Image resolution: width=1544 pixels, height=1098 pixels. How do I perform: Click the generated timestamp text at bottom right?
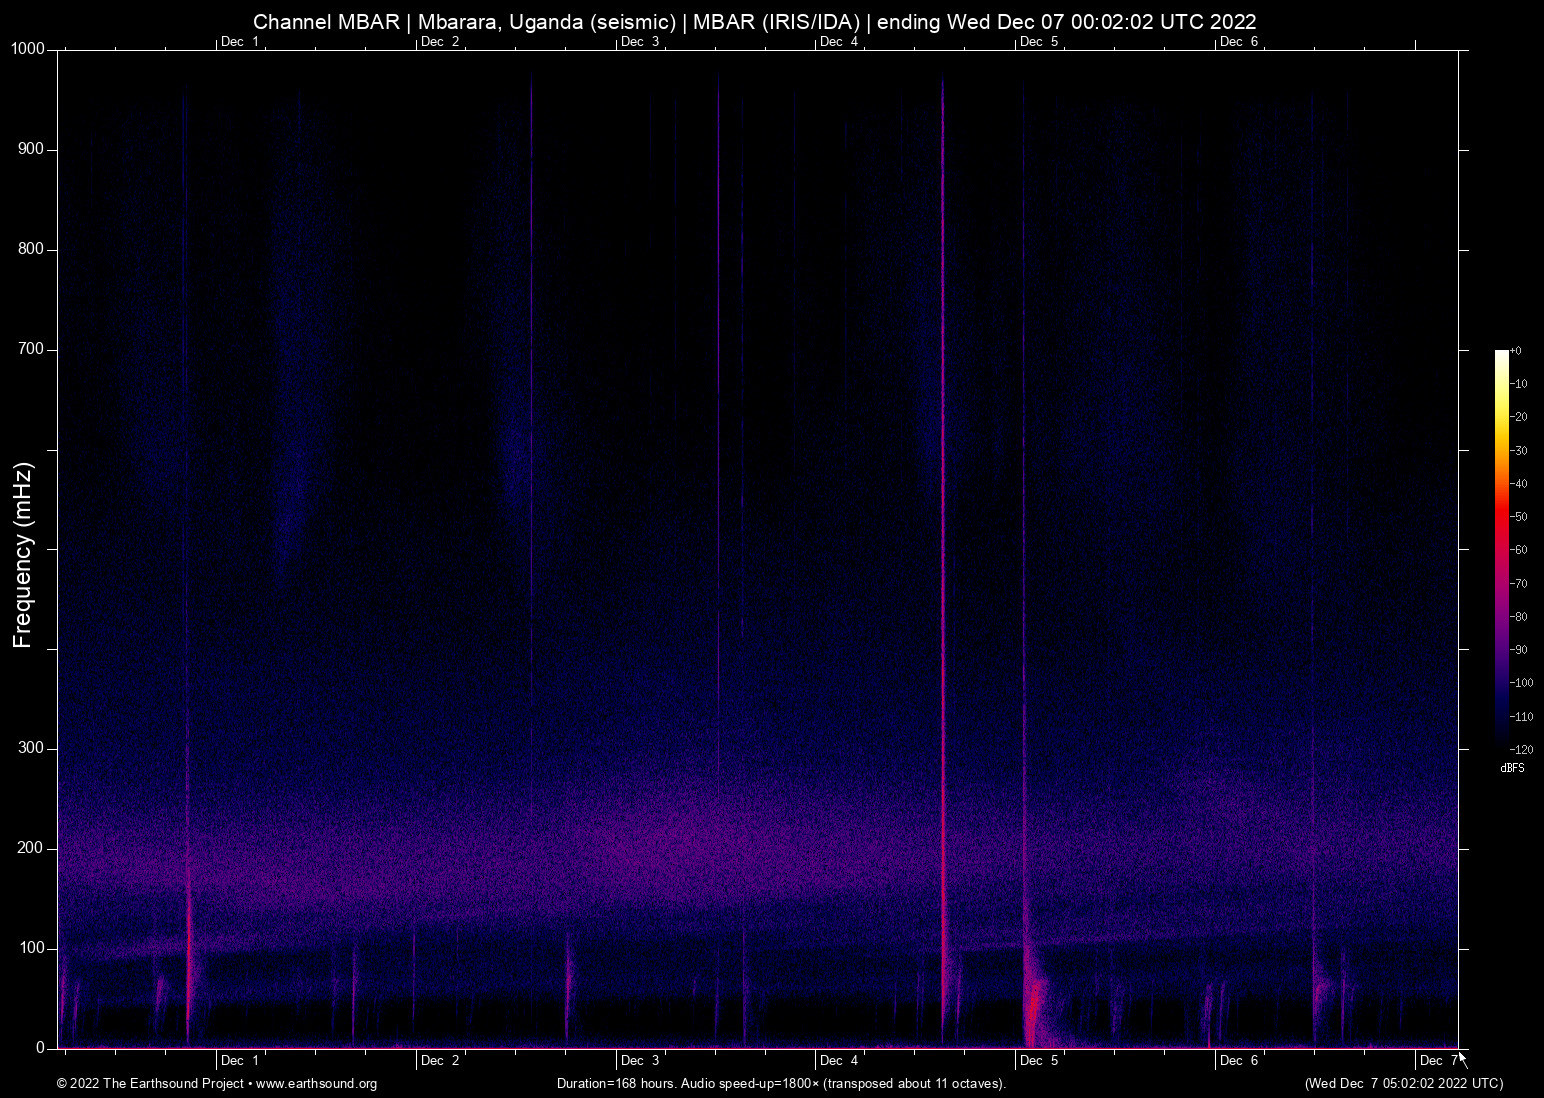point(1403,1084)
